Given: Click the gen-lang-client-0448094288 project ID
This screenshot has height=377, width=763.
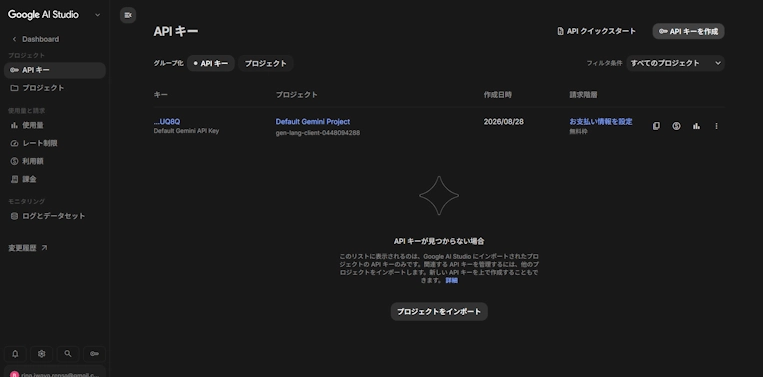Looking at the screenshot, I should pyautogui.click(x=318, y=133).
